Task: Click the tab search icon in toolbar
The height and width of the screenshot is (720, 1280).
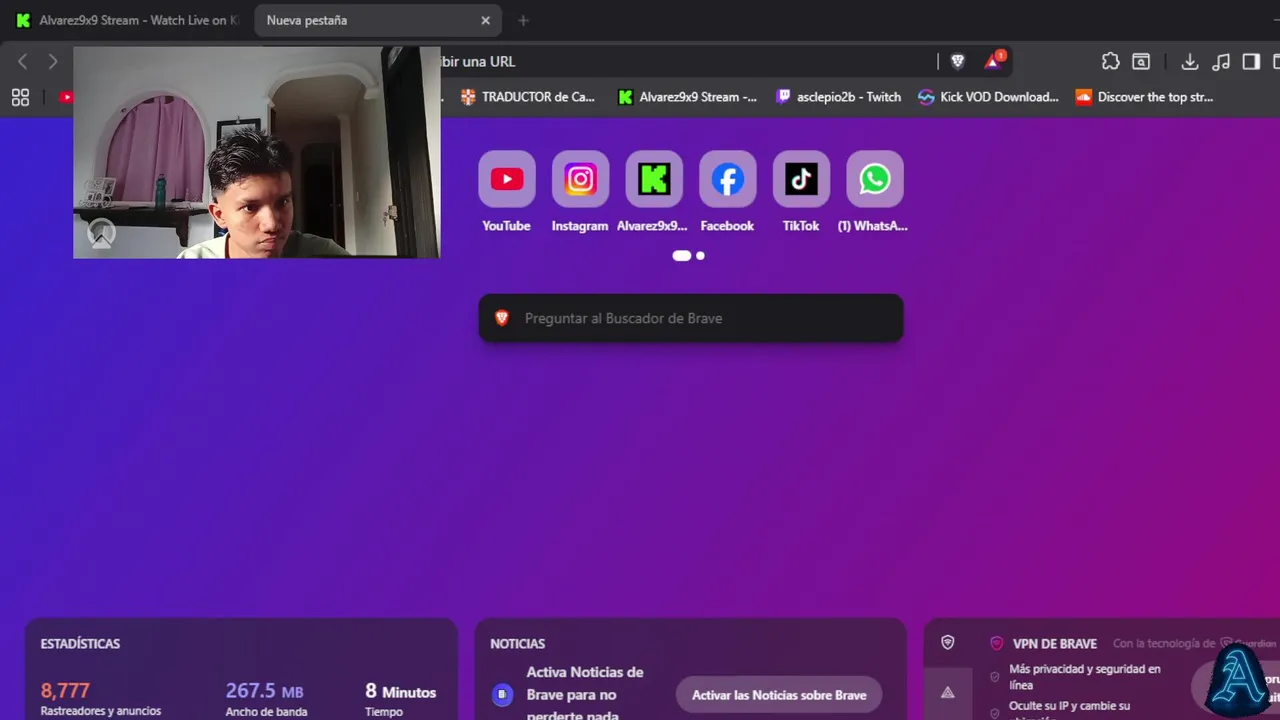Action: pyautogui.click(x=1141, y=61)
